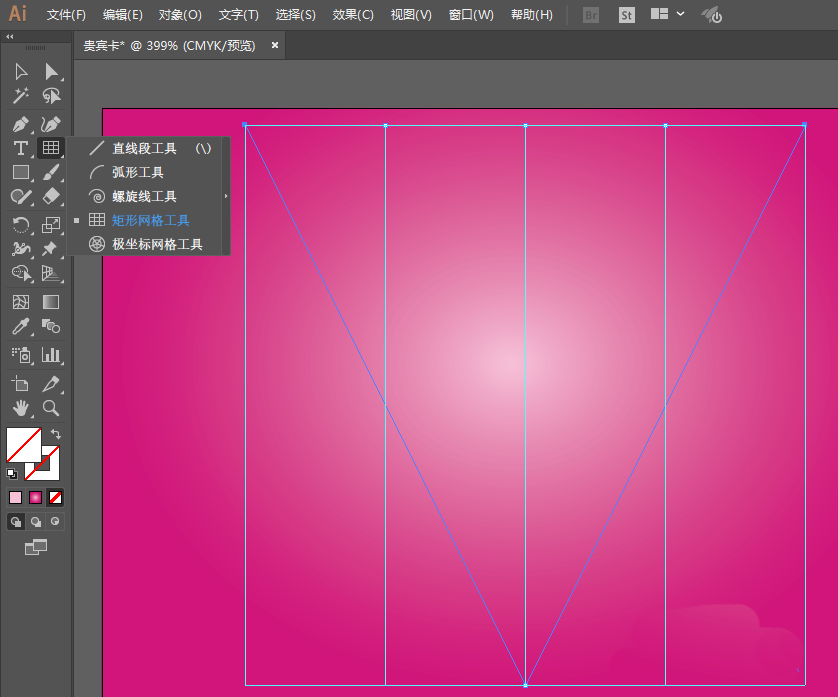838x697 pixels.
Task: Select the Selection tool arrow
Action: tap(21, 72)
